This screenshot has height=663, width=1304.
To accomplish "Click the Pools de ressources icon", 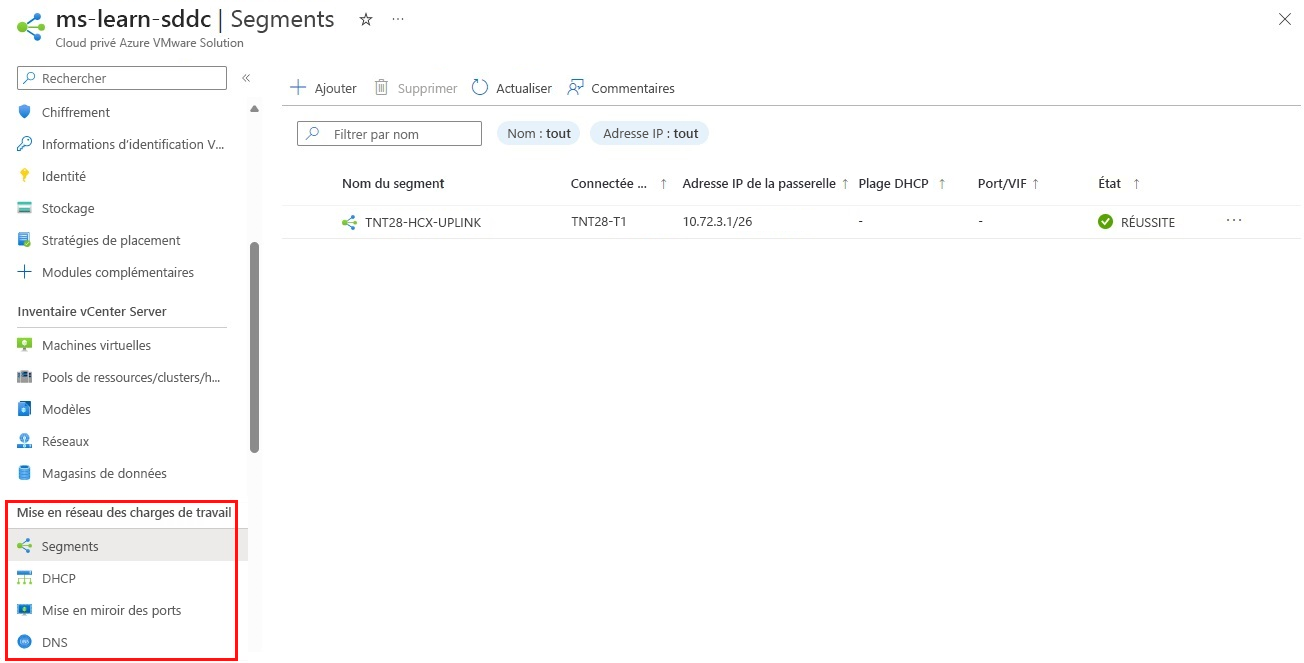I will 25,377.
